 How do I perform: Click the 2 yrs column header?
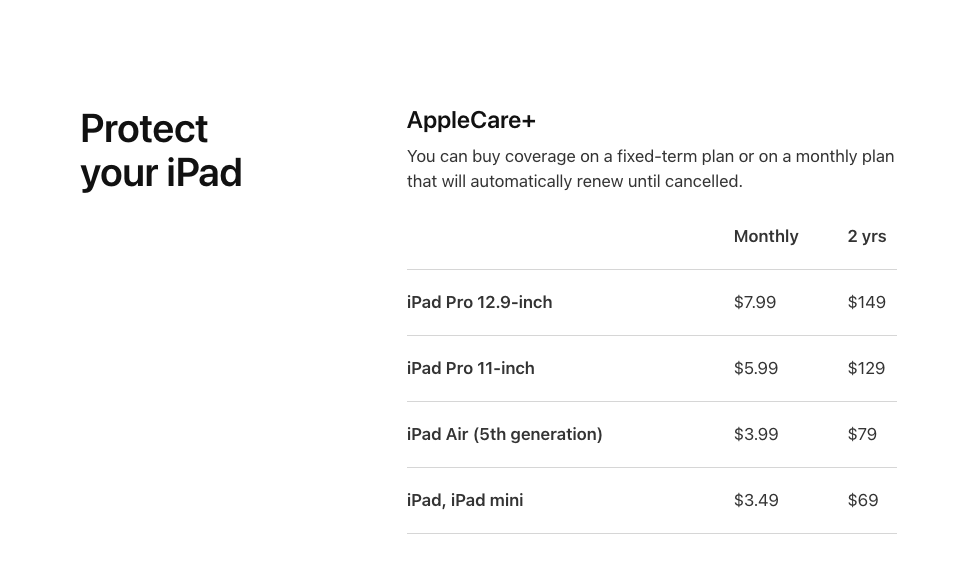tap(867, 237)
